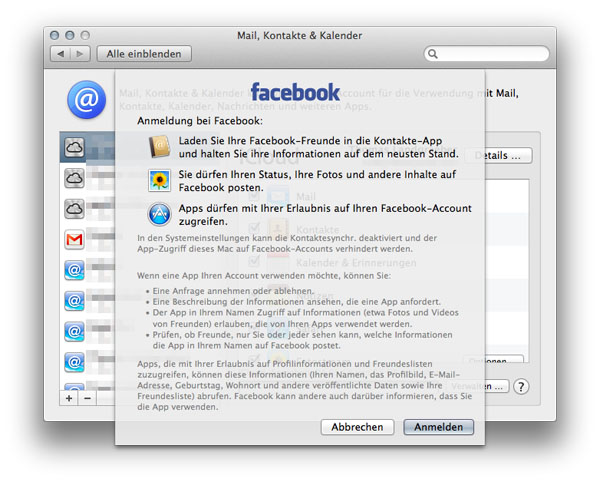The height and width of the screenshot is (482, 600).
Task: Focus the search field in the toolbar
Action: [x=487, y=54]
